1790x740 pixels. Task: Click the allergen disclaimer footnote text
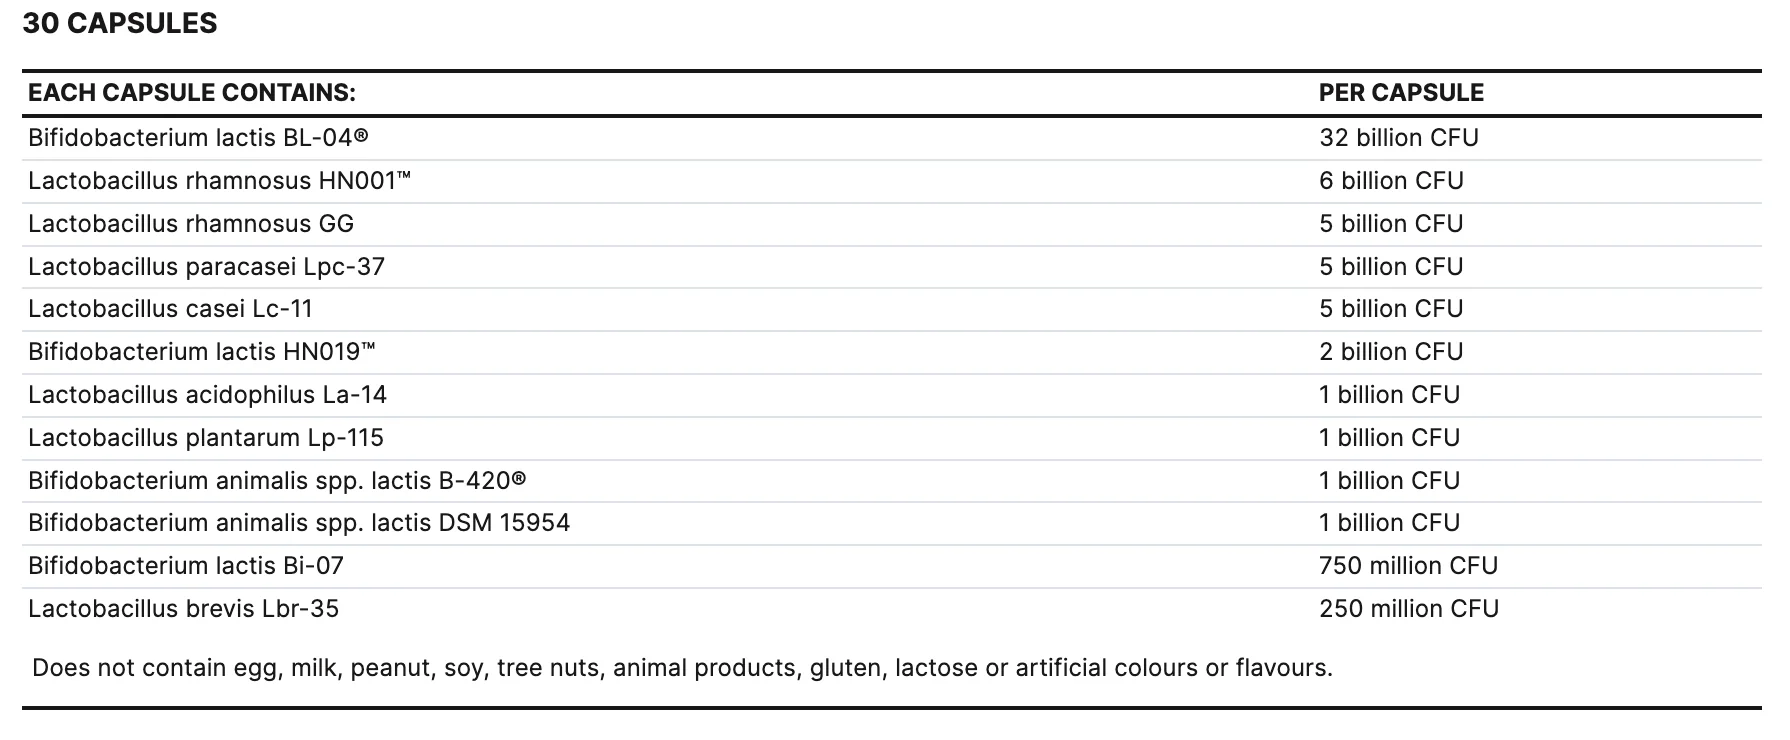(682, 668)
